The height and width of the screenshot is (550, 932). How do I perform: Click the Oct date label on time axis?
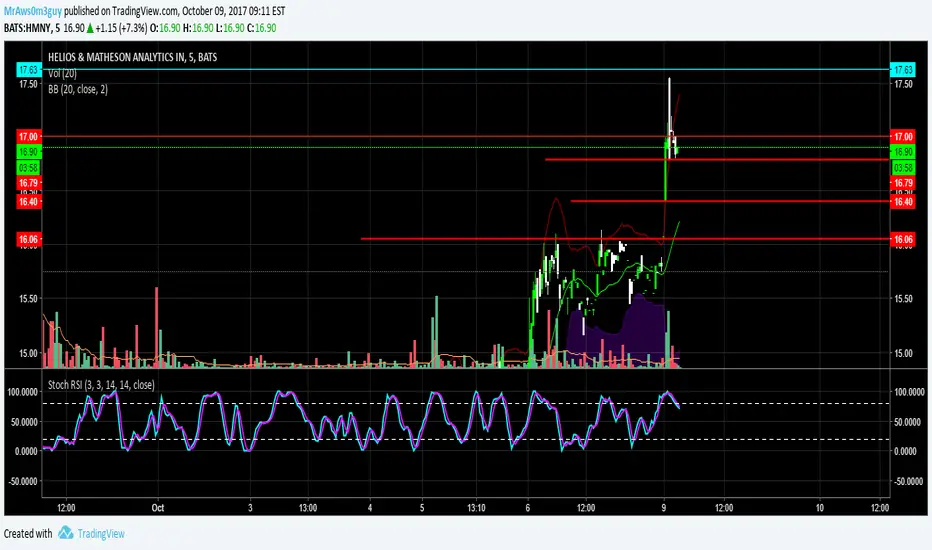tap(158, 508)
